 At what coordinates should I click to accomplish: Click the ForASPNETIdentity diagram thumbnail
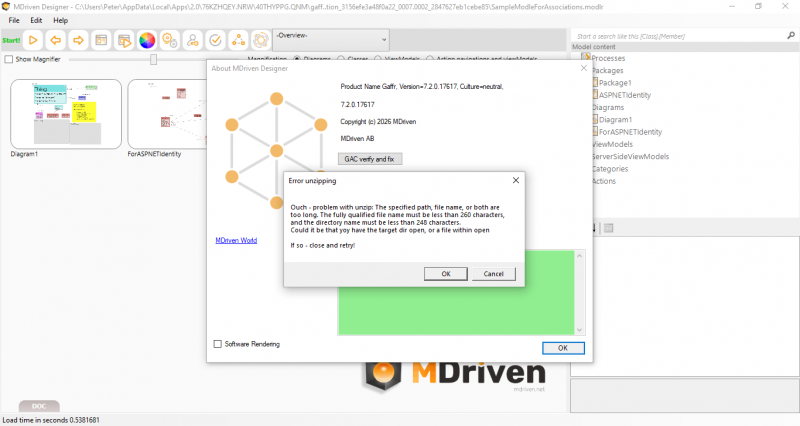167,114
